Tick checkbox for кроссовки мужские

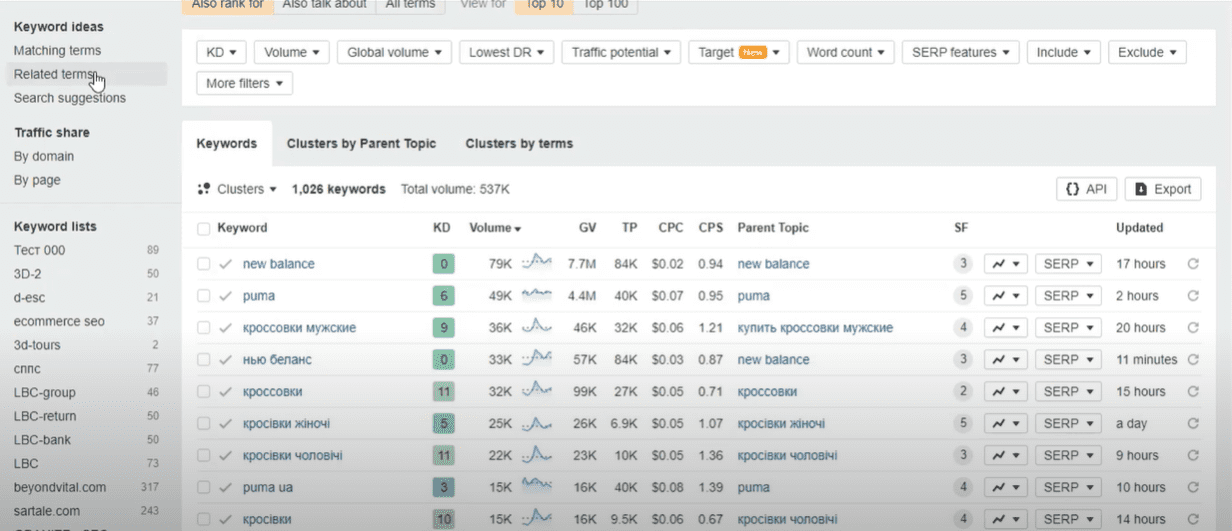click(204, 328)
